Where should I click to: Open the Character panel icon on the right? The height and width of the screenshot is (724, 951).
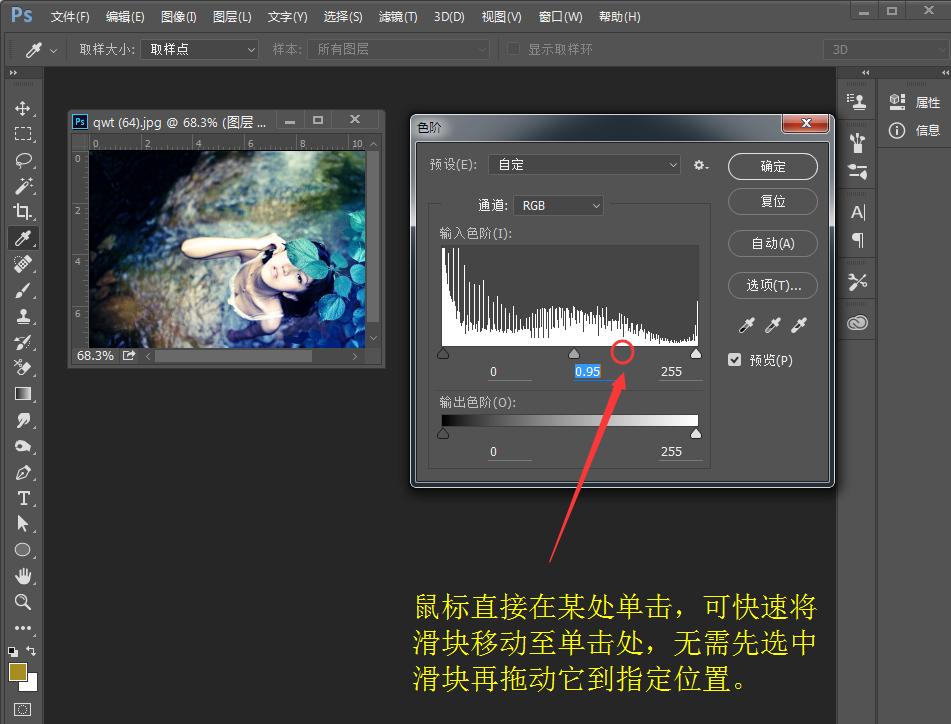tap(856, 211)
